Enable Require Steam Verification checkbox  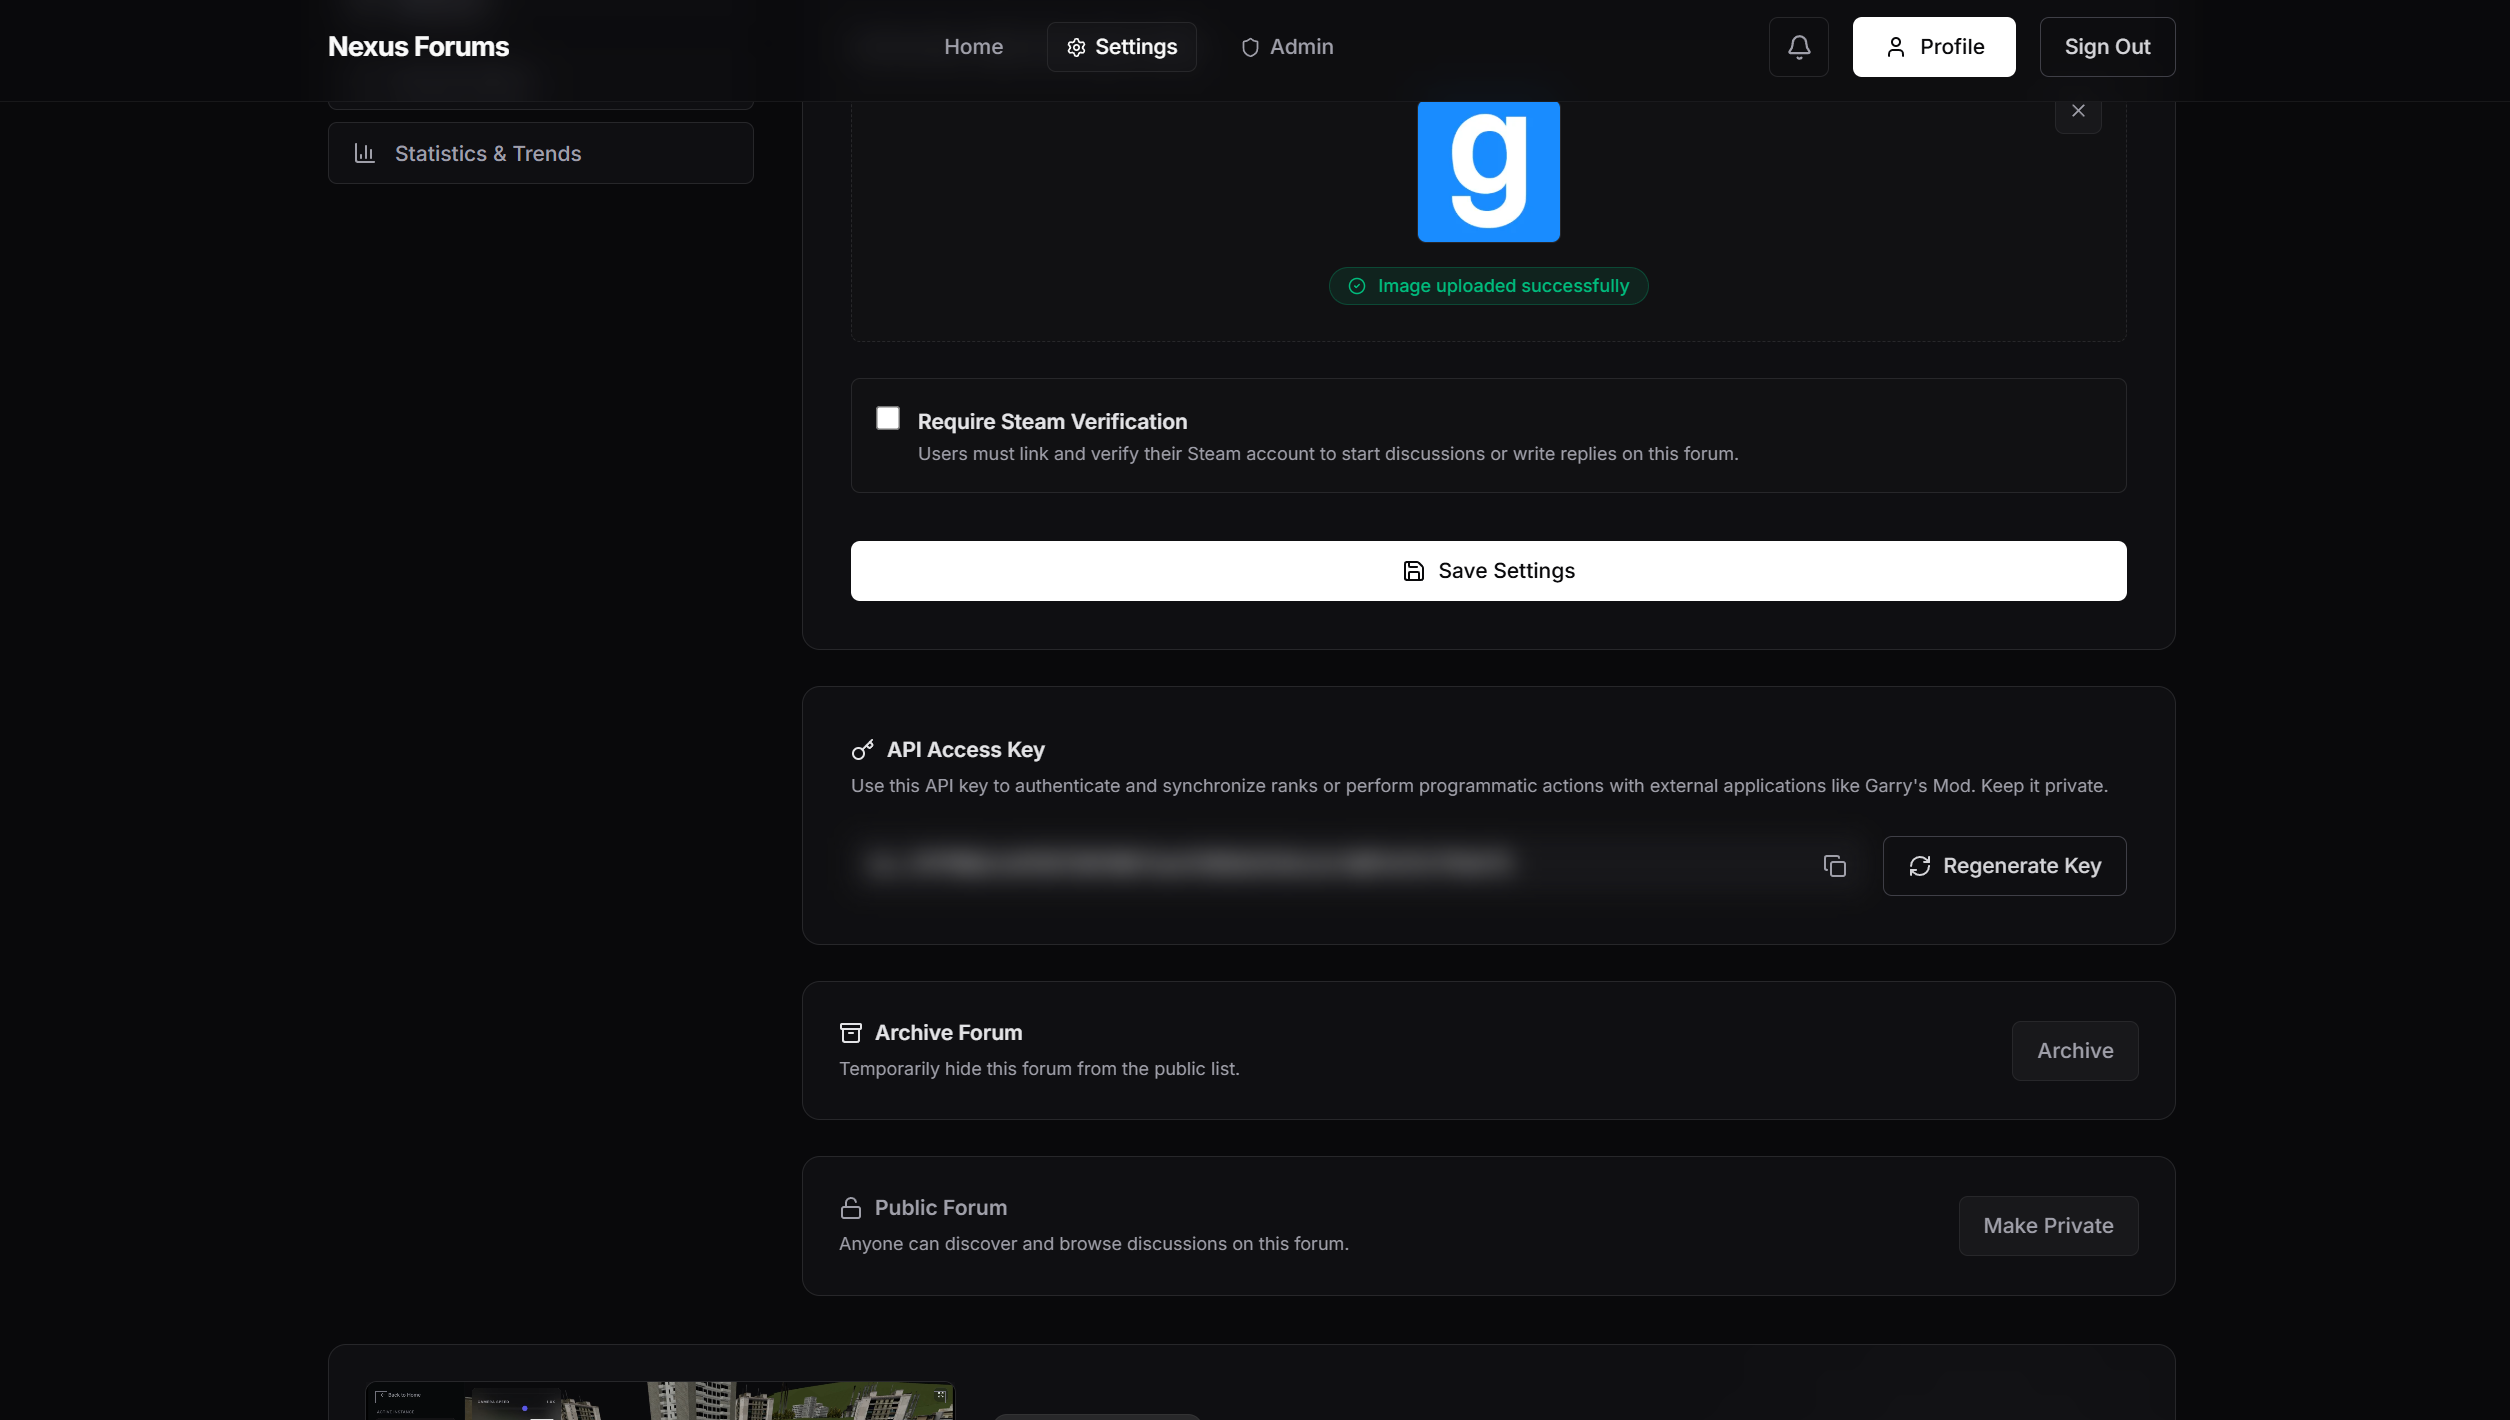point(888,418)
